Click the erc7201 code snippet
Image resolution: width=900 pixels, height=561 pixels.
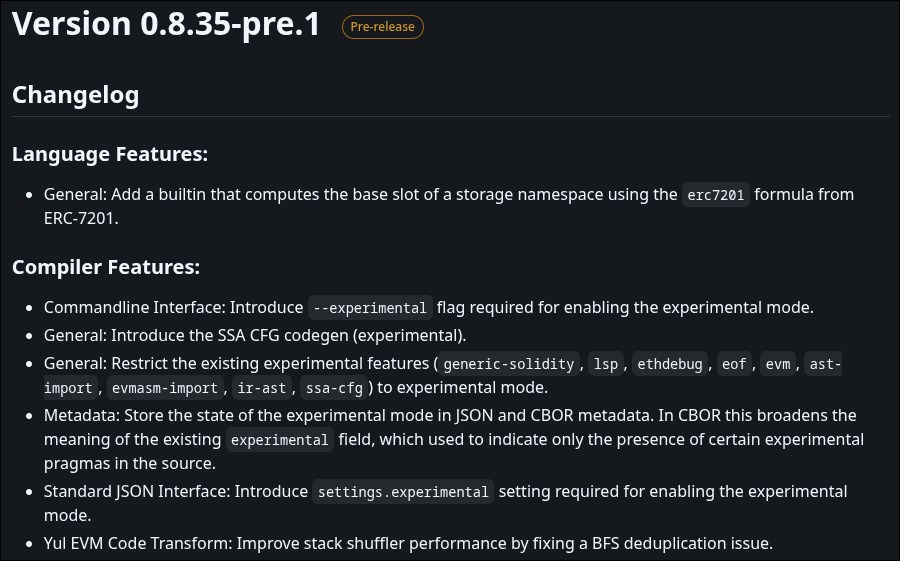click(x=716, y=195)
